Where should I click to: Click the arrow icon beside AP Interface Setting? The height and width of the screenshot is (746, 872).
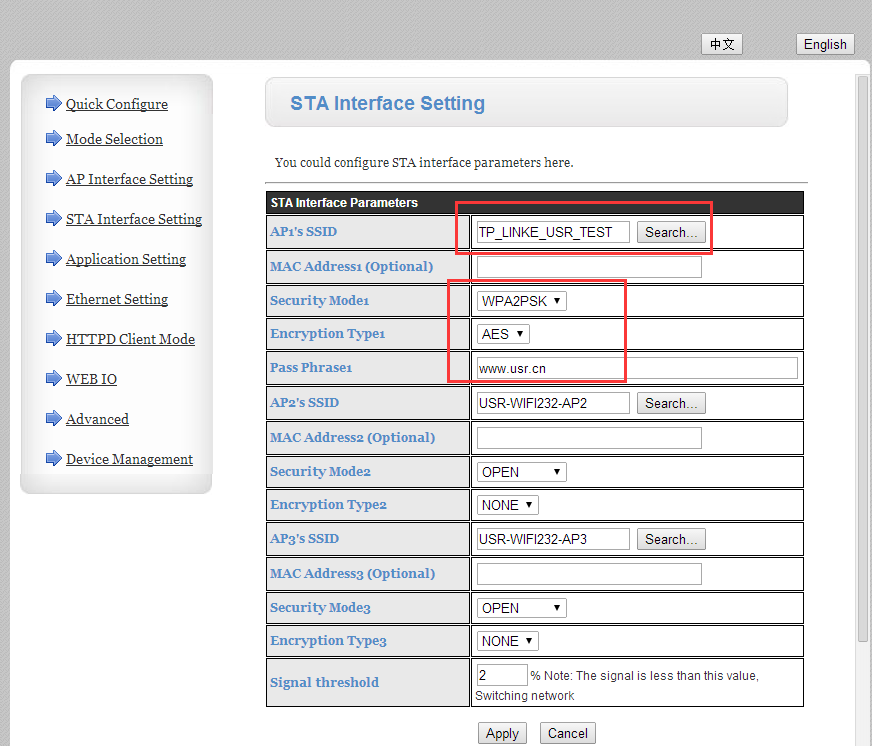tap(54, 178)
